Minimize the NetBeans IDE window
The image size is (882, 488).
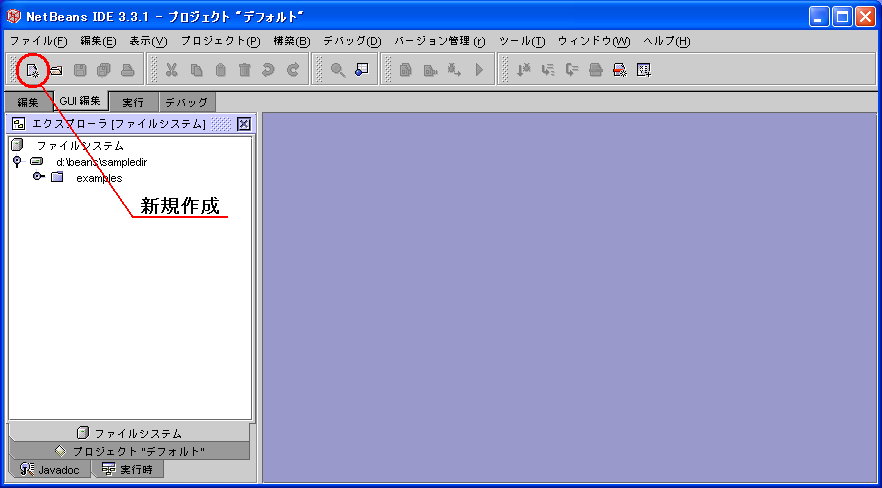(819, 16)
